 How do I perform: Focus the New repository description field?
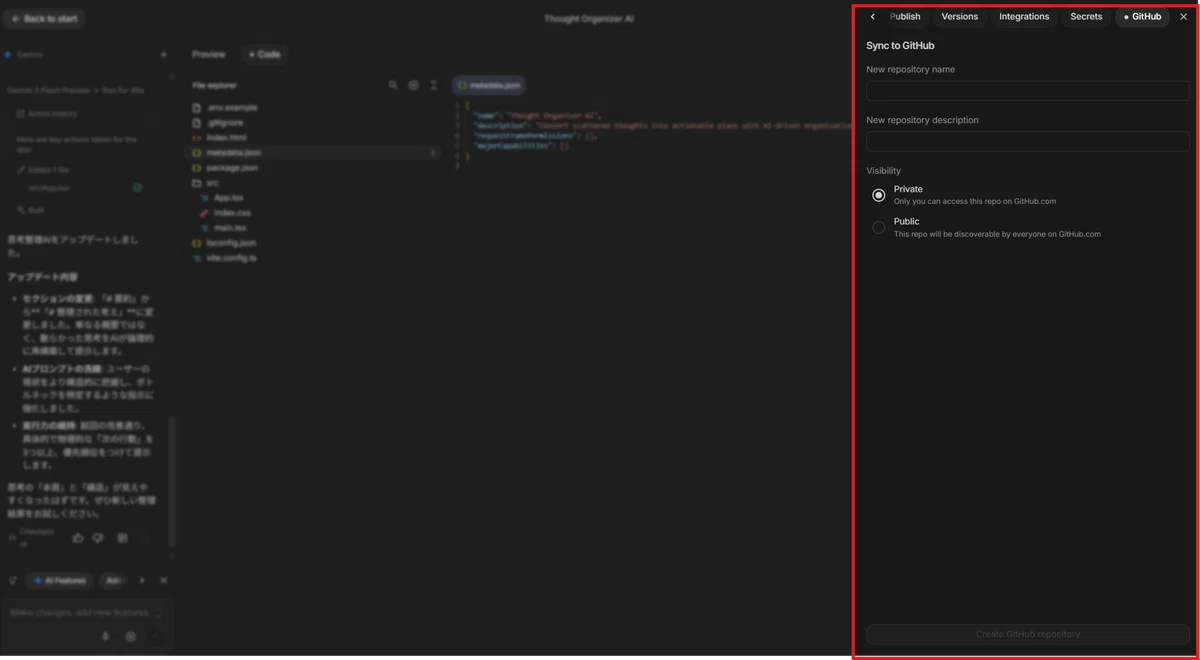tap(1028, 141)
